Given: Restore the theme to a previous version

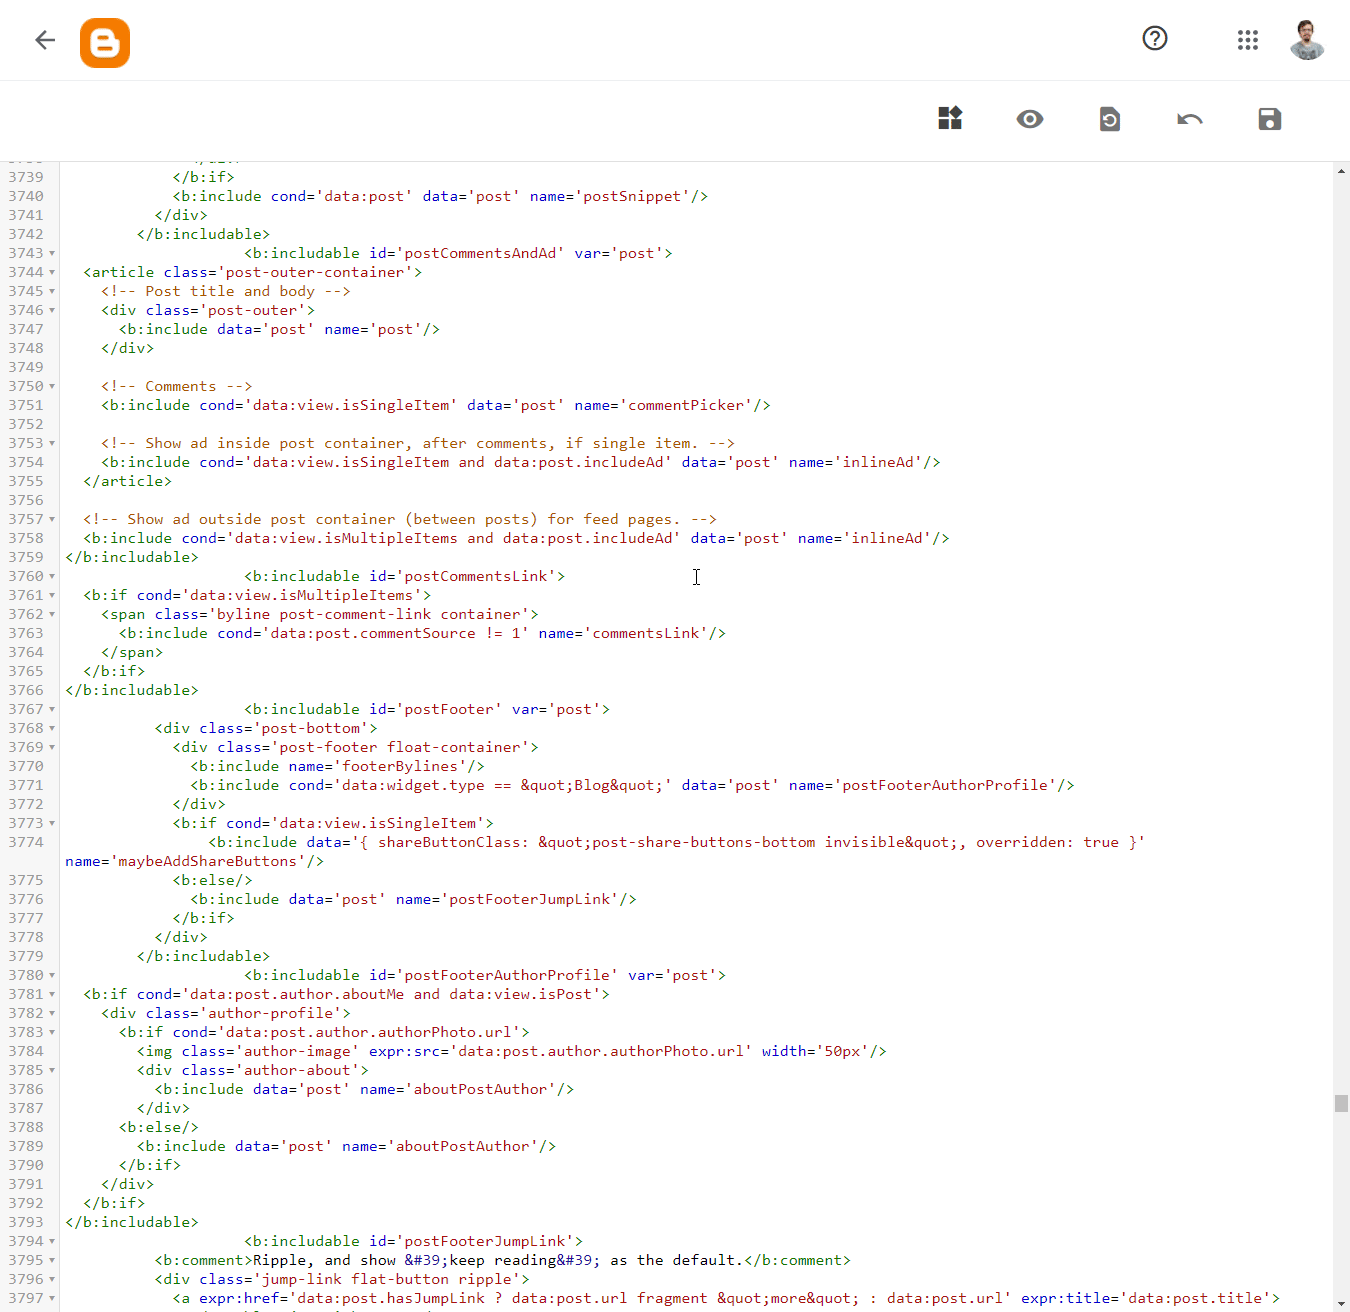Looking at the screenshot, I should coord(1110,119).
